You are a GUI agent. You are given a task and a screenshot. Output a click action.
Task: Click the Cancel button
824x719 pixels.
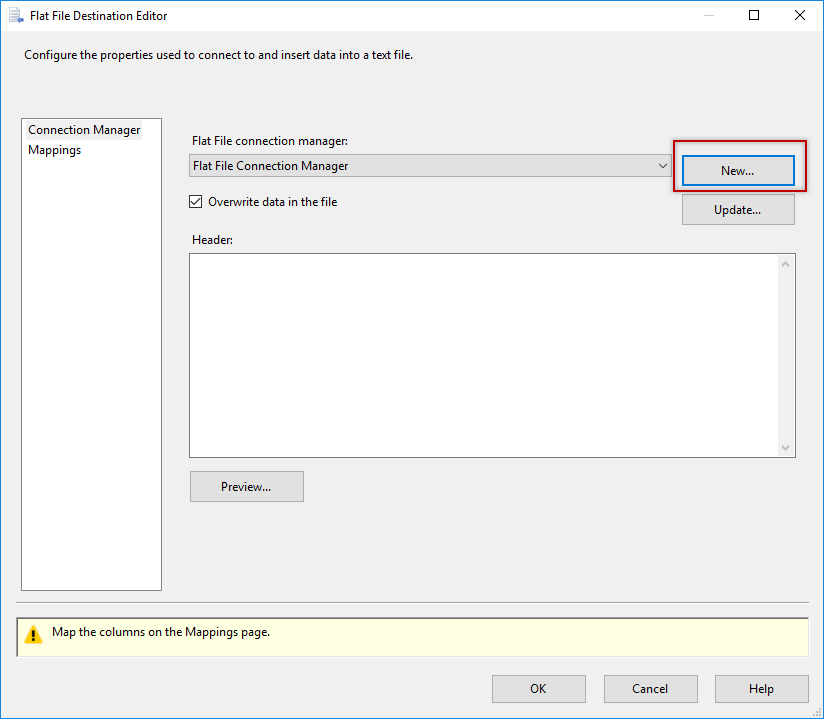[651, 689]
